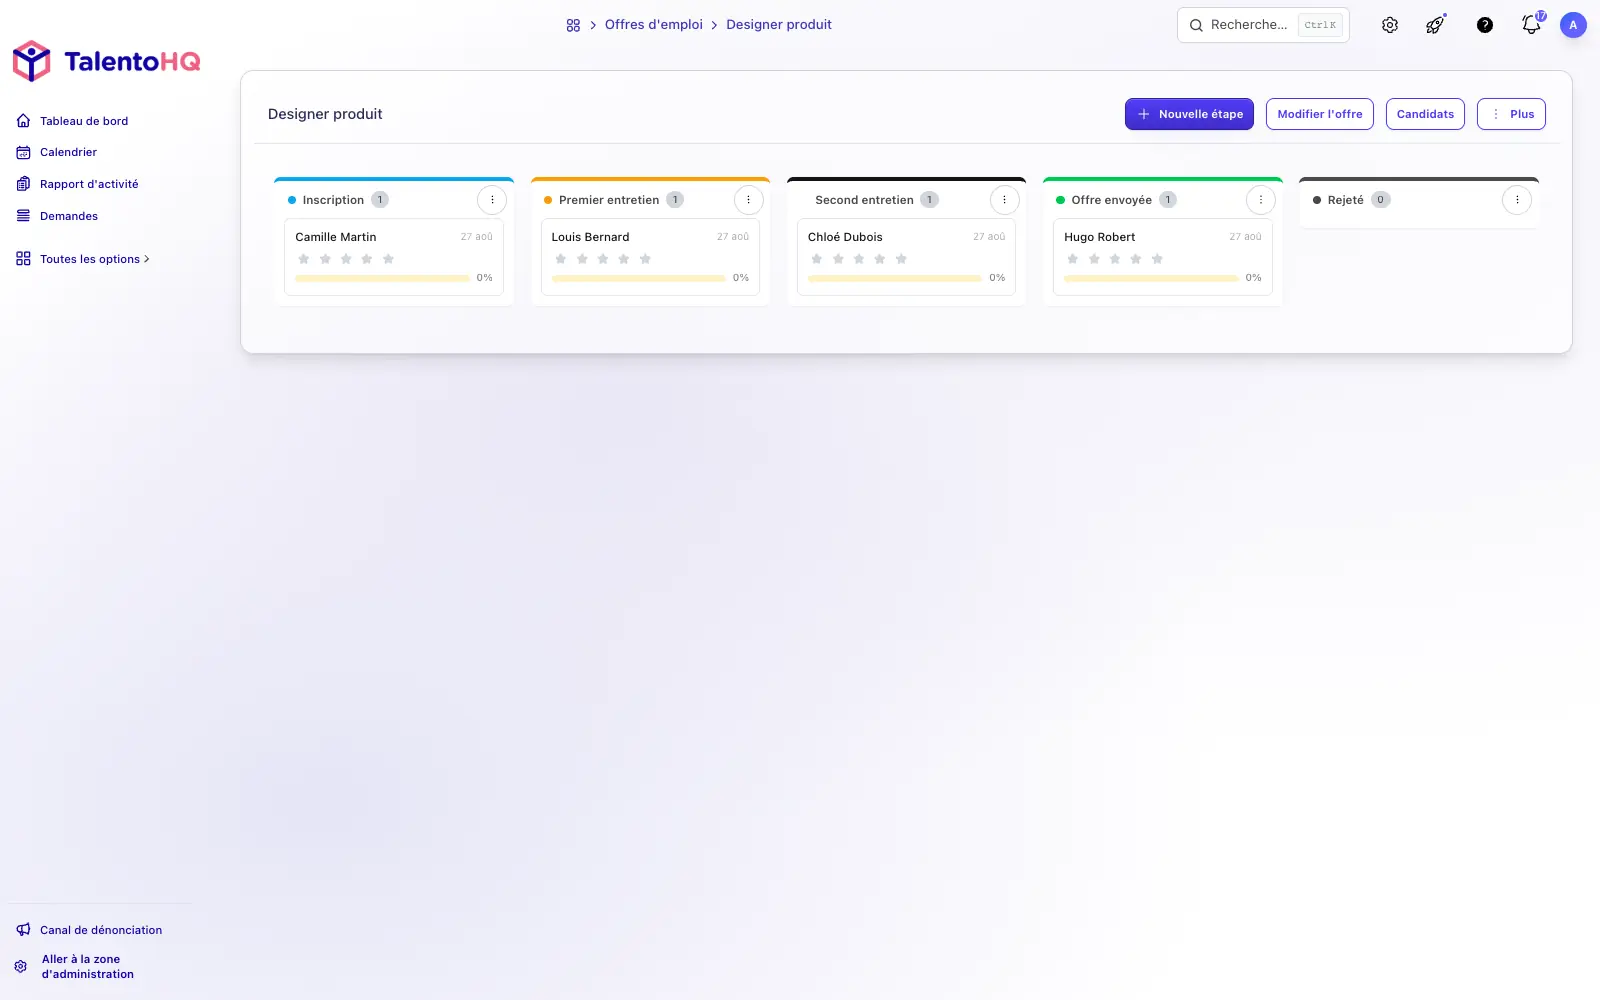Open Louis Bernard candidate card
1600x1000 pixels.
650,257
